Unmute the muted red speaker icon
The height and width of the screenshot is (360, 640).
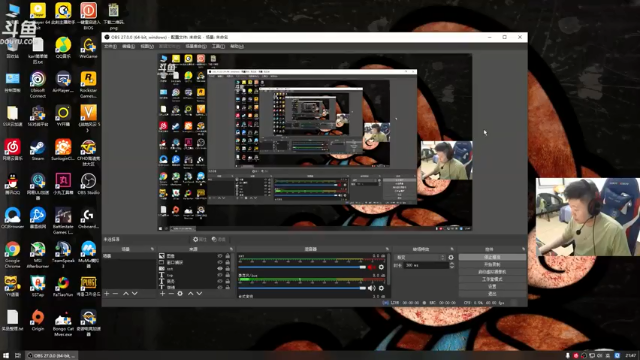point(371,267)
